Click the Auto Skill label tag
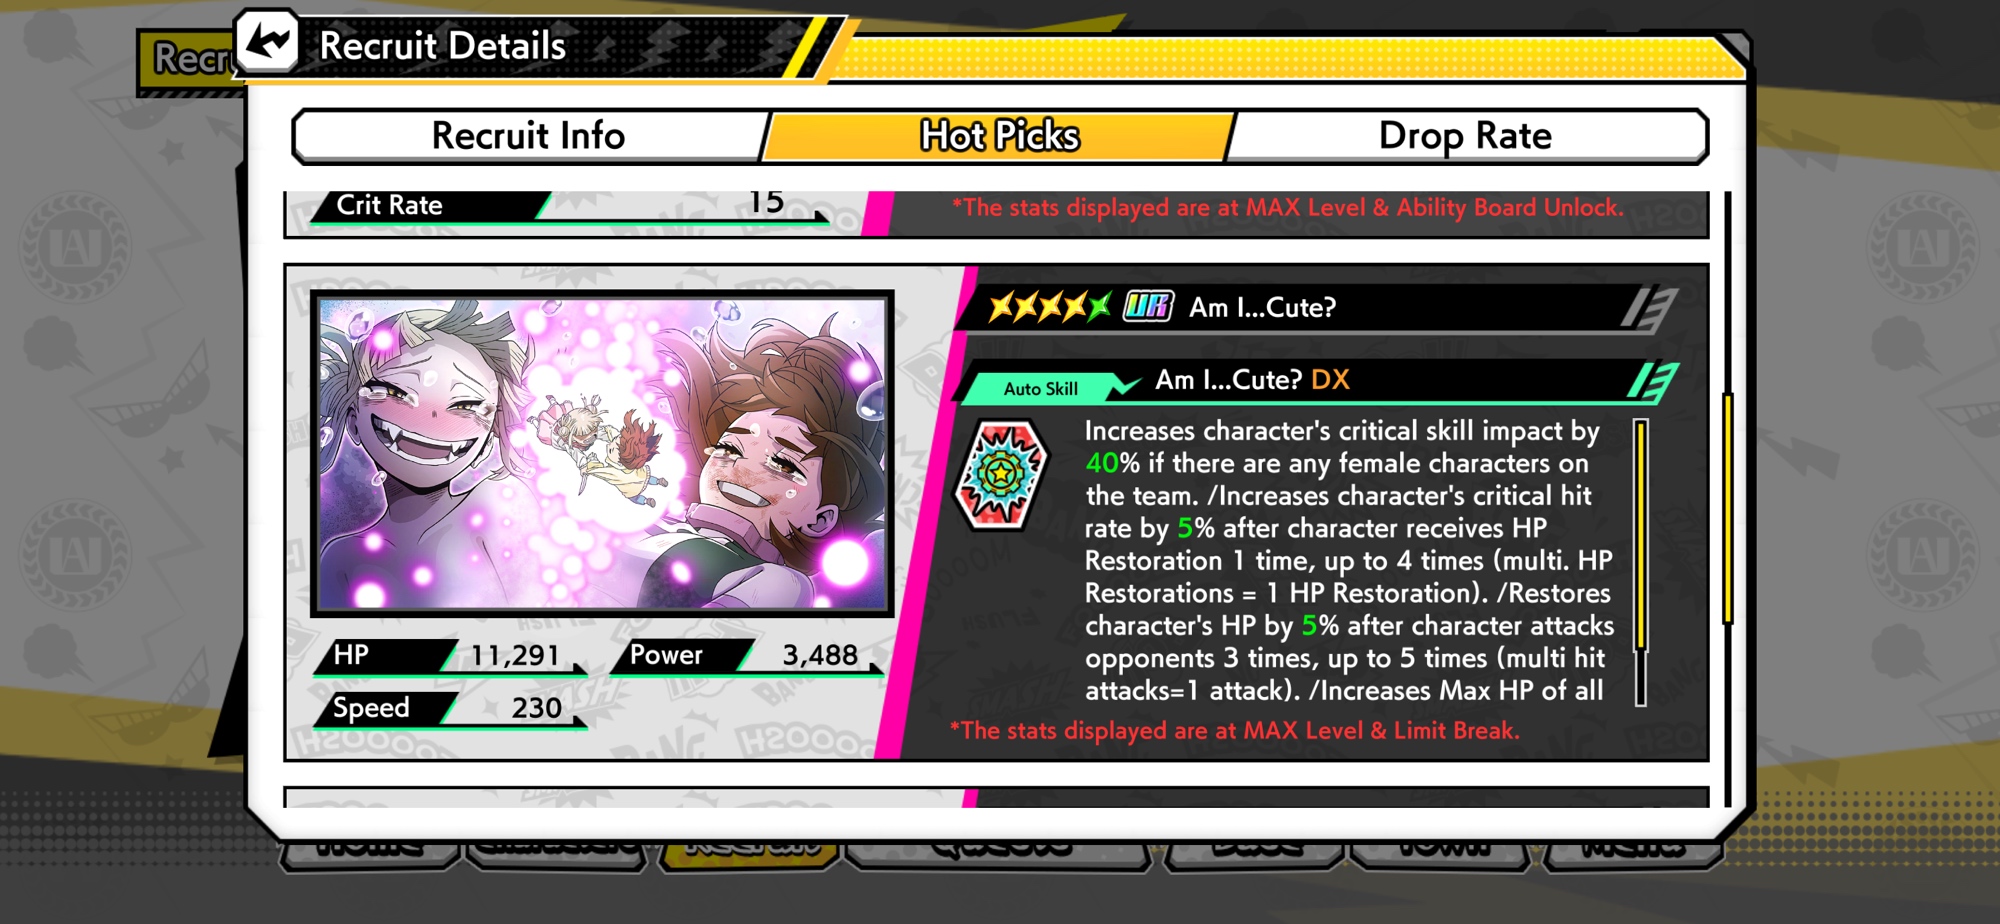 click(x=1040, y=388)
